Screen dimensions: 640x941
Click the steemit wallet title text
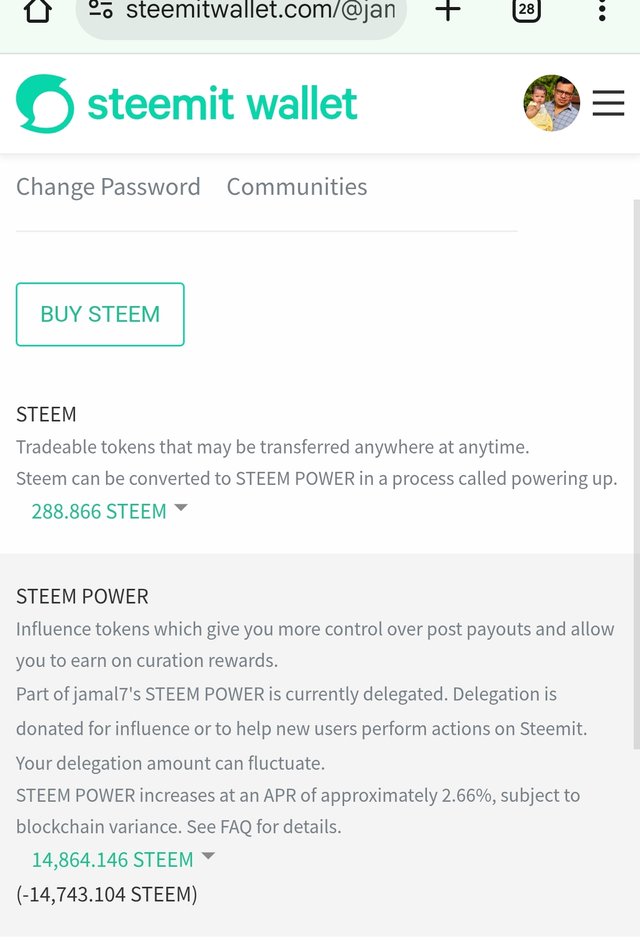pos(222,103)
